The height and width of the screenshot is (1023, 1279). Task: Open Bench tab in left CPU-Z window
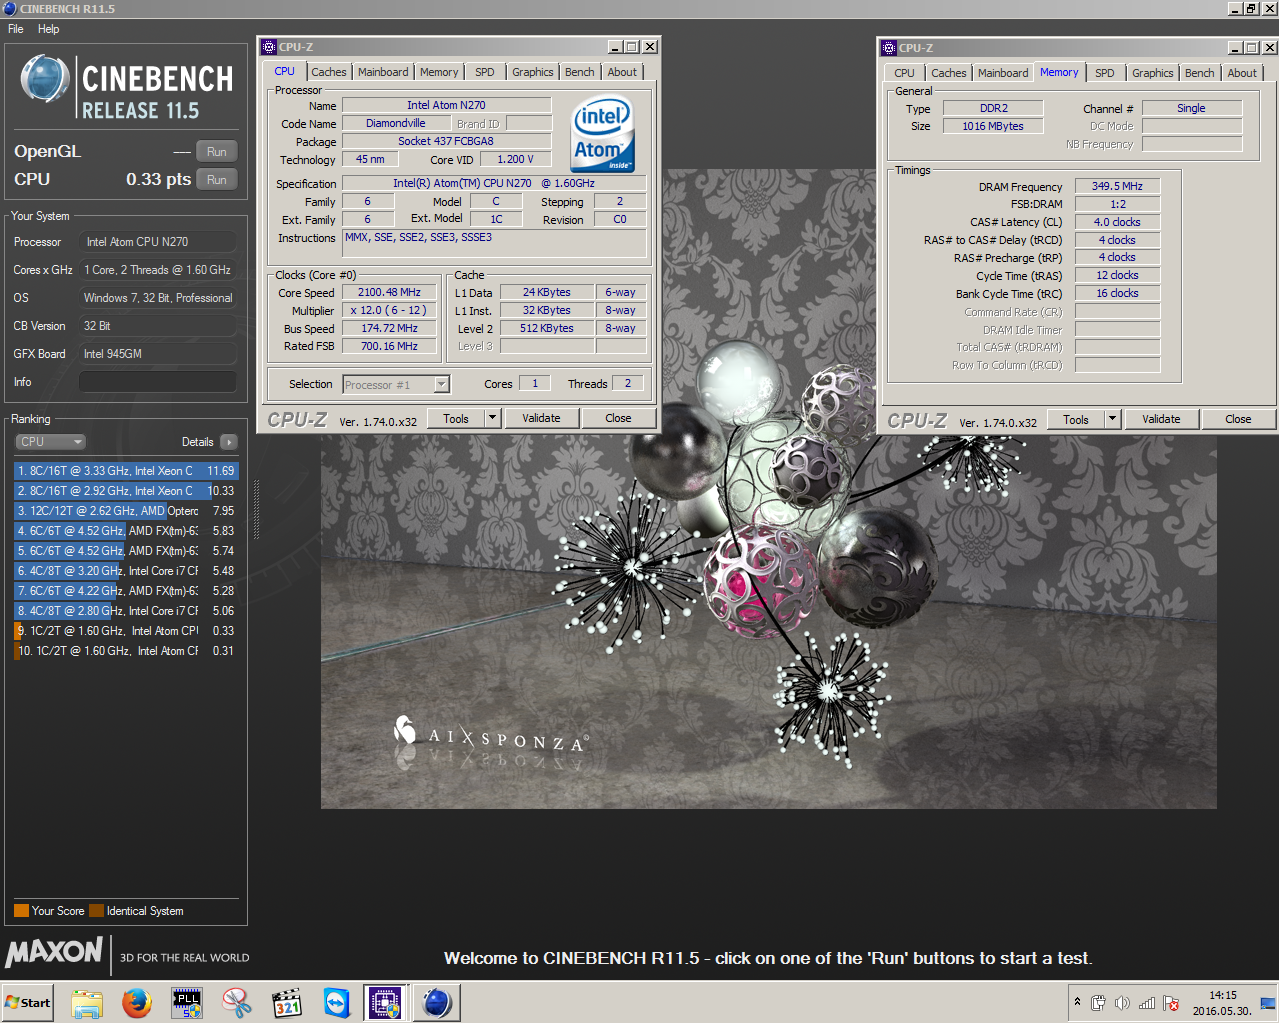580,72
